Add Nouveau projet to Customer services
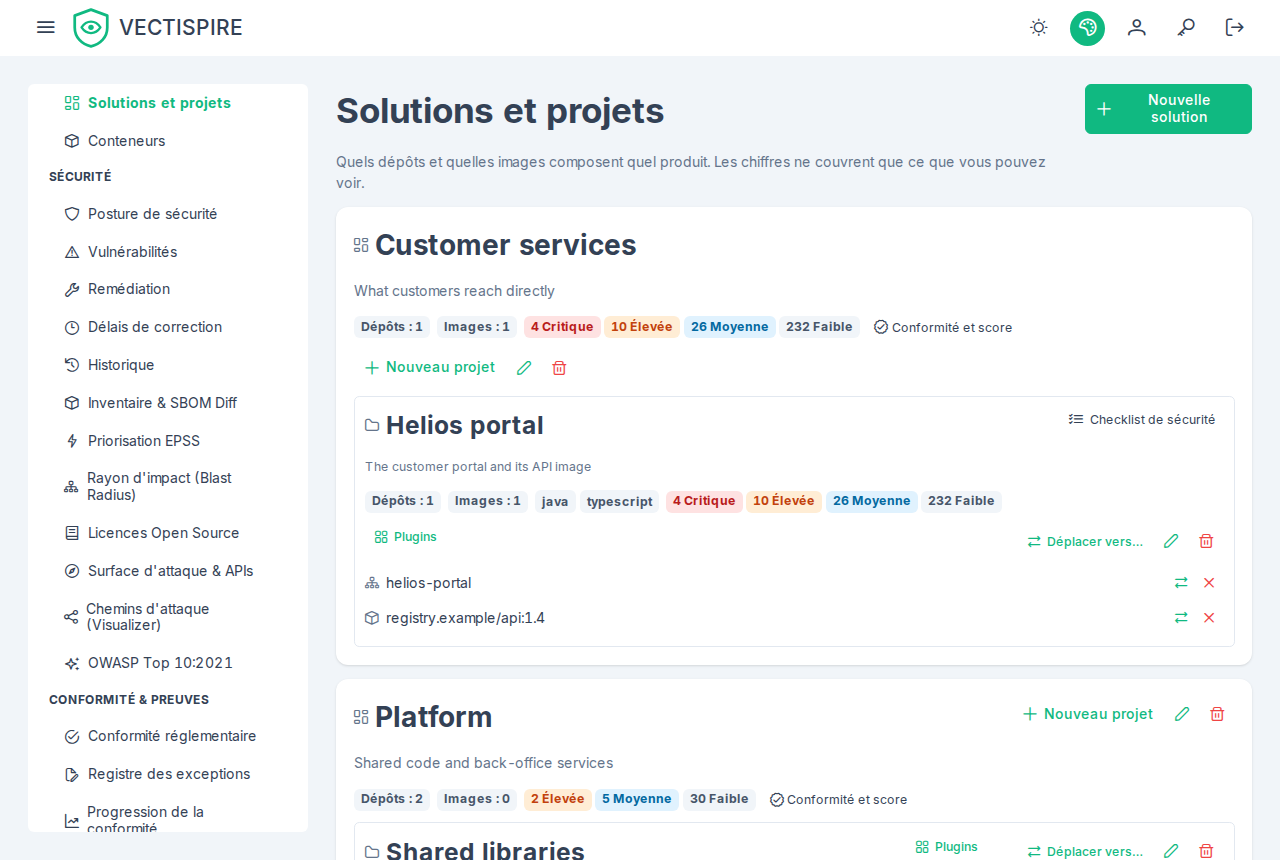 pos(430,367)
